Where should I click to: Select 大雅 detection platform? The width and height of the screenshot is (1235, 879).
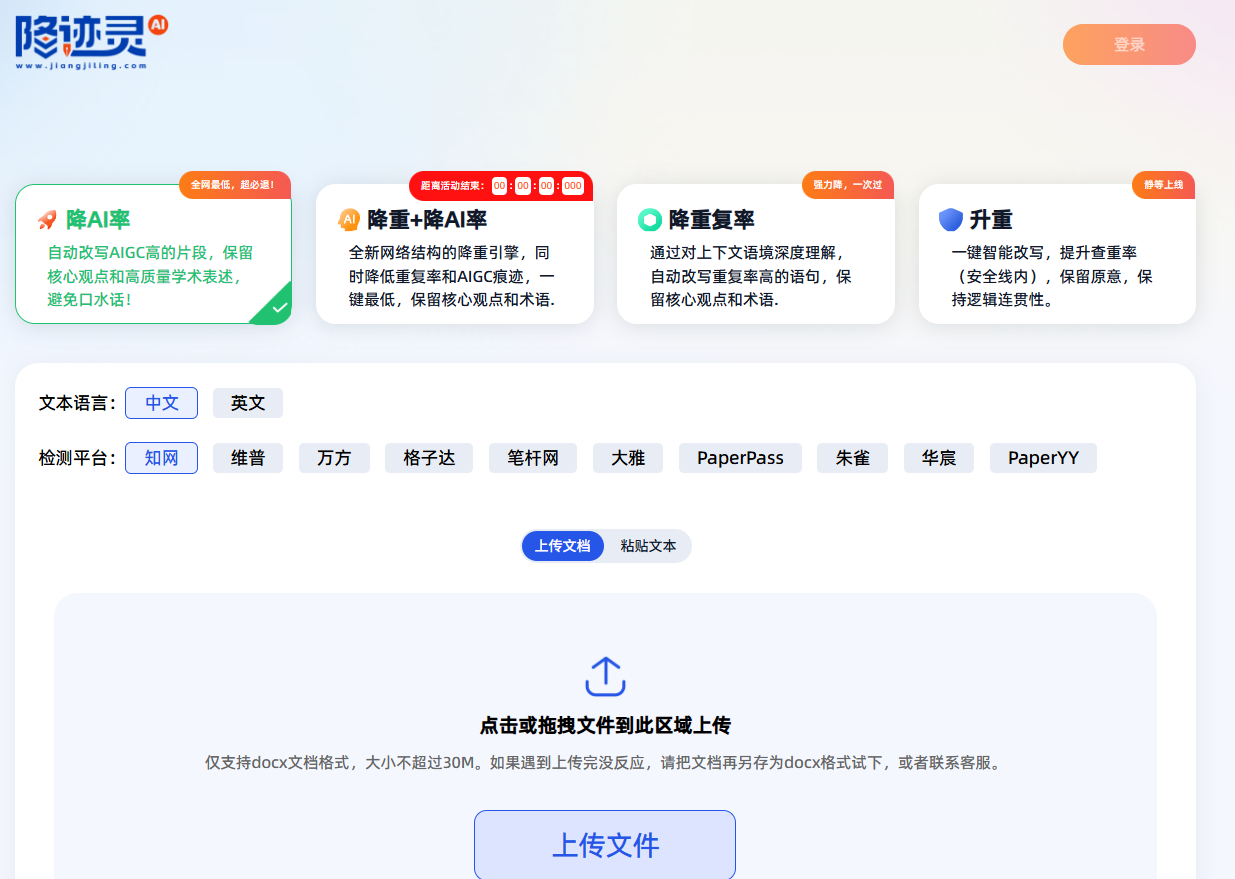tap(628, 458)
